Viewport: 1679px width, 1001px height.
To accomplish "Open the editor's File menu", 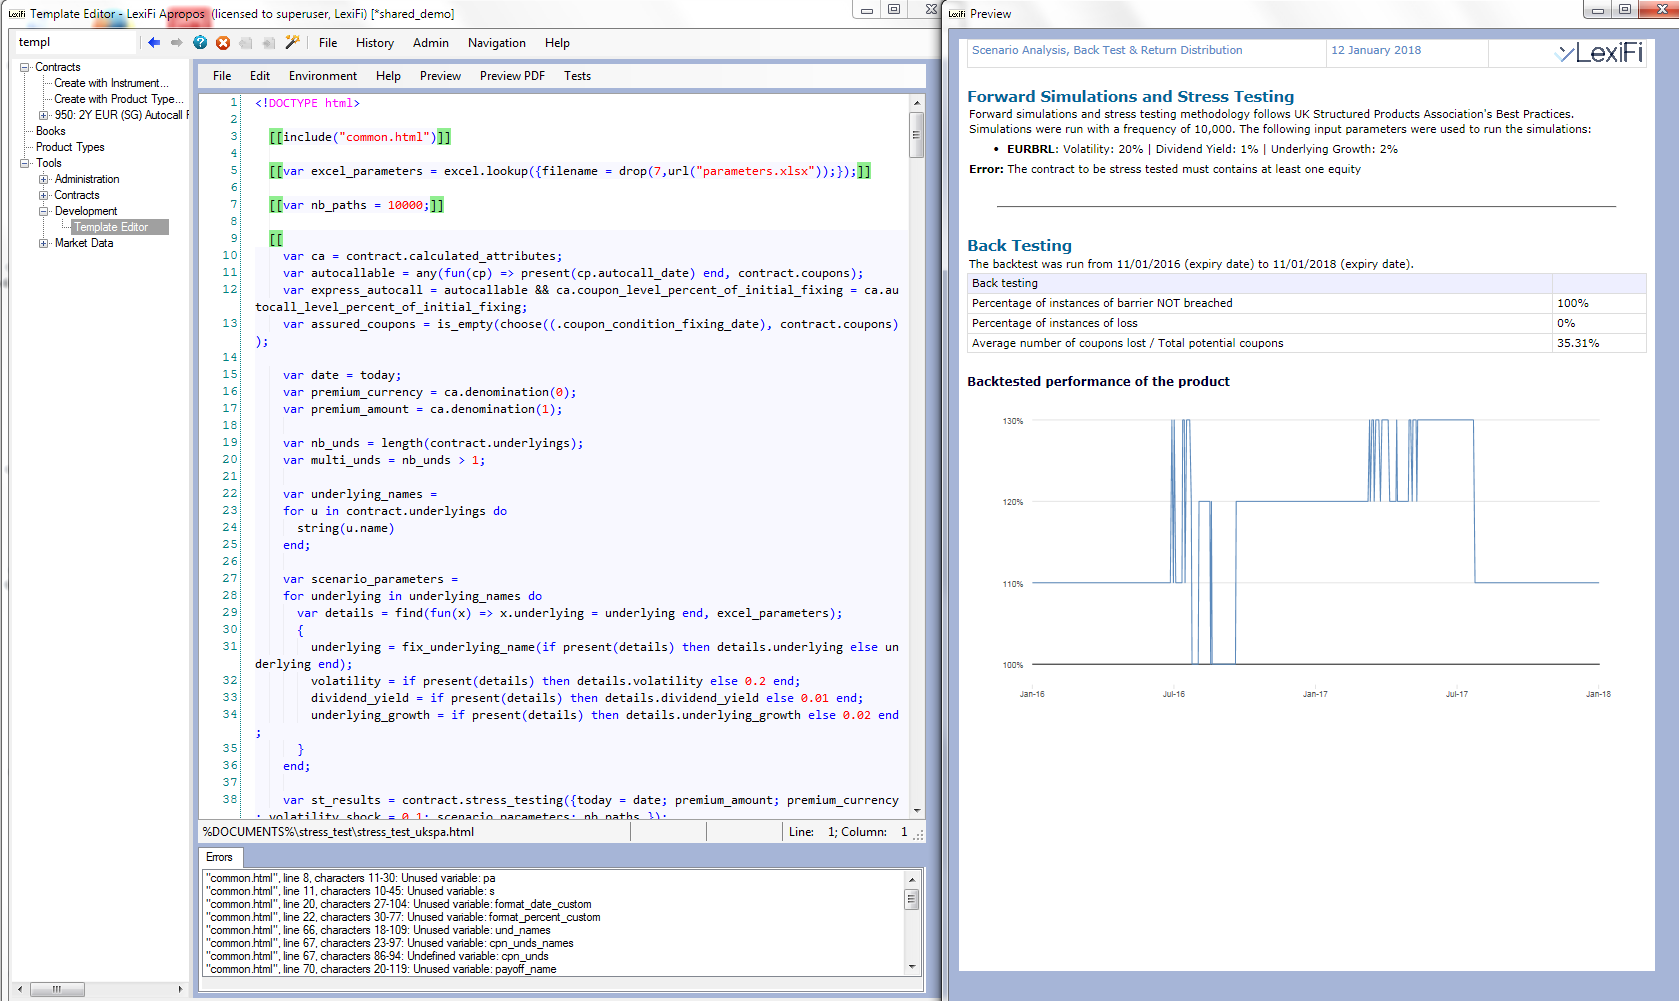I will tap(222, 76).
